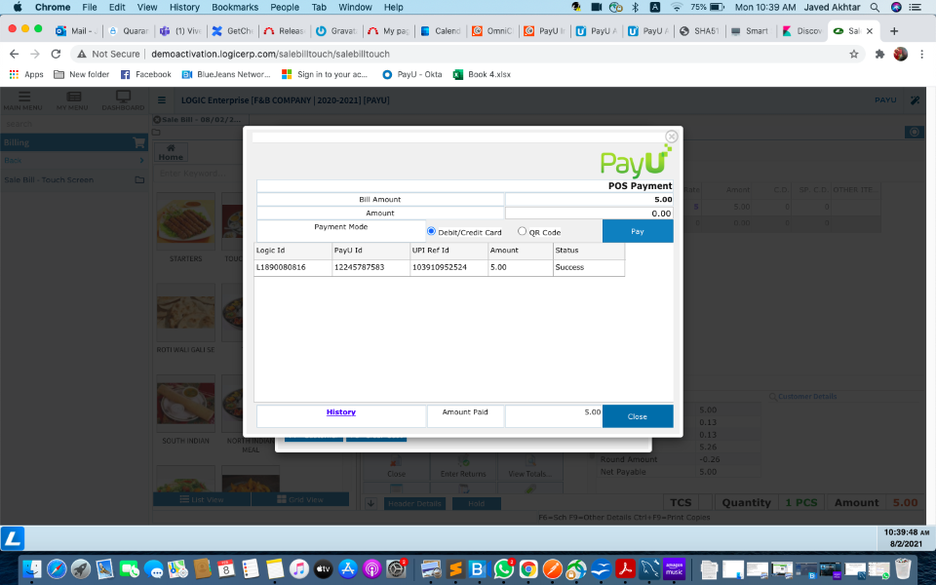Click the Customer Details search link
Screen dimensions: 936x585
803,396
